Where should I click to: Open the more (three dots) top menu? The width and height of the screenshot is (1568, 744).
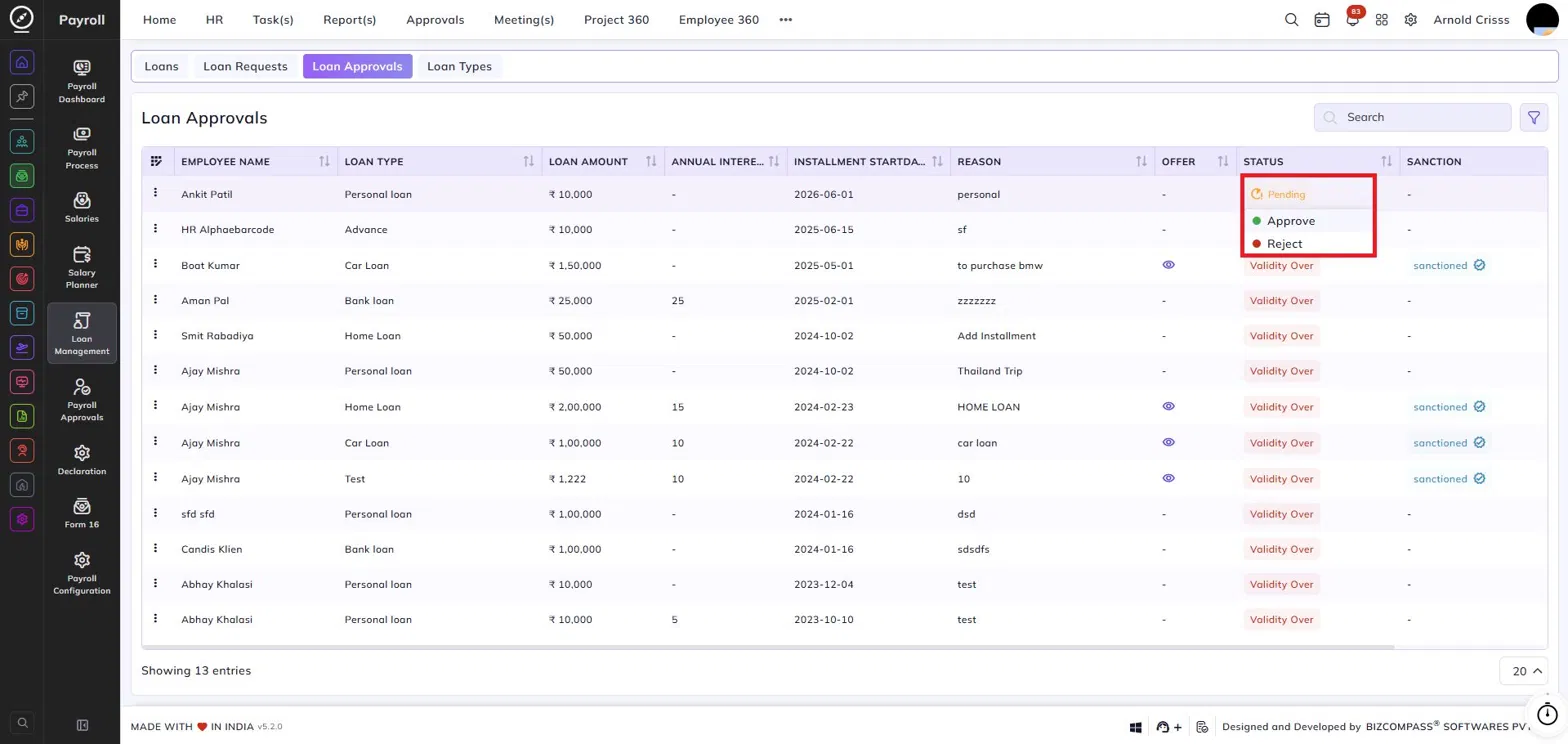click(x=786, y=20)
